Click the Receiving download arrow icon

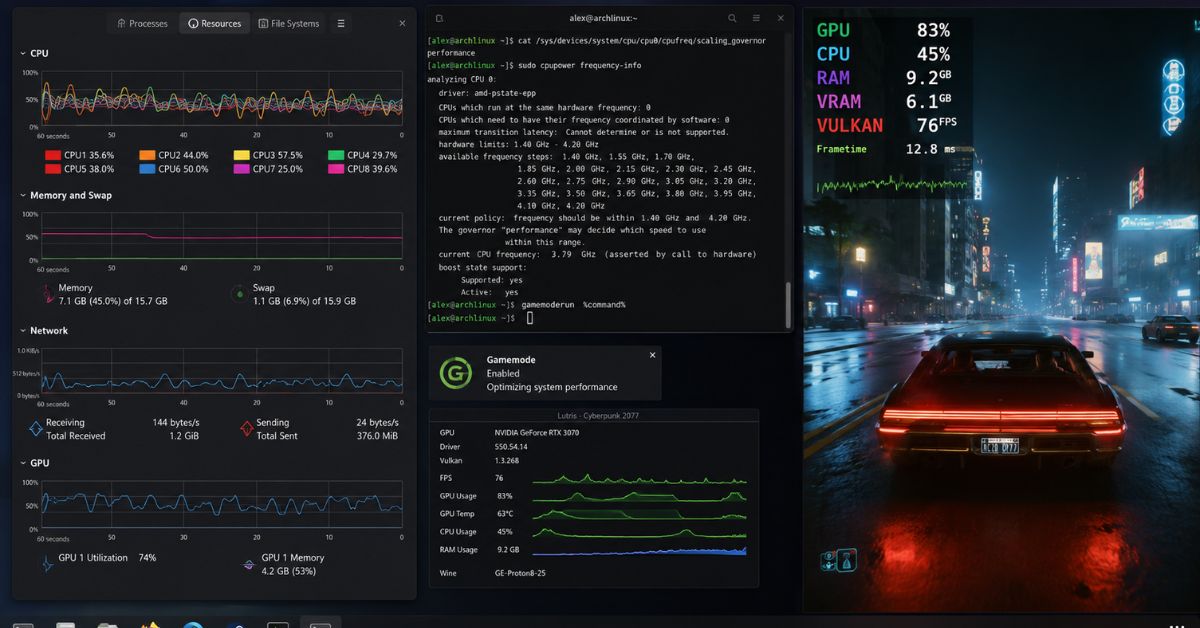coord(36,429)
